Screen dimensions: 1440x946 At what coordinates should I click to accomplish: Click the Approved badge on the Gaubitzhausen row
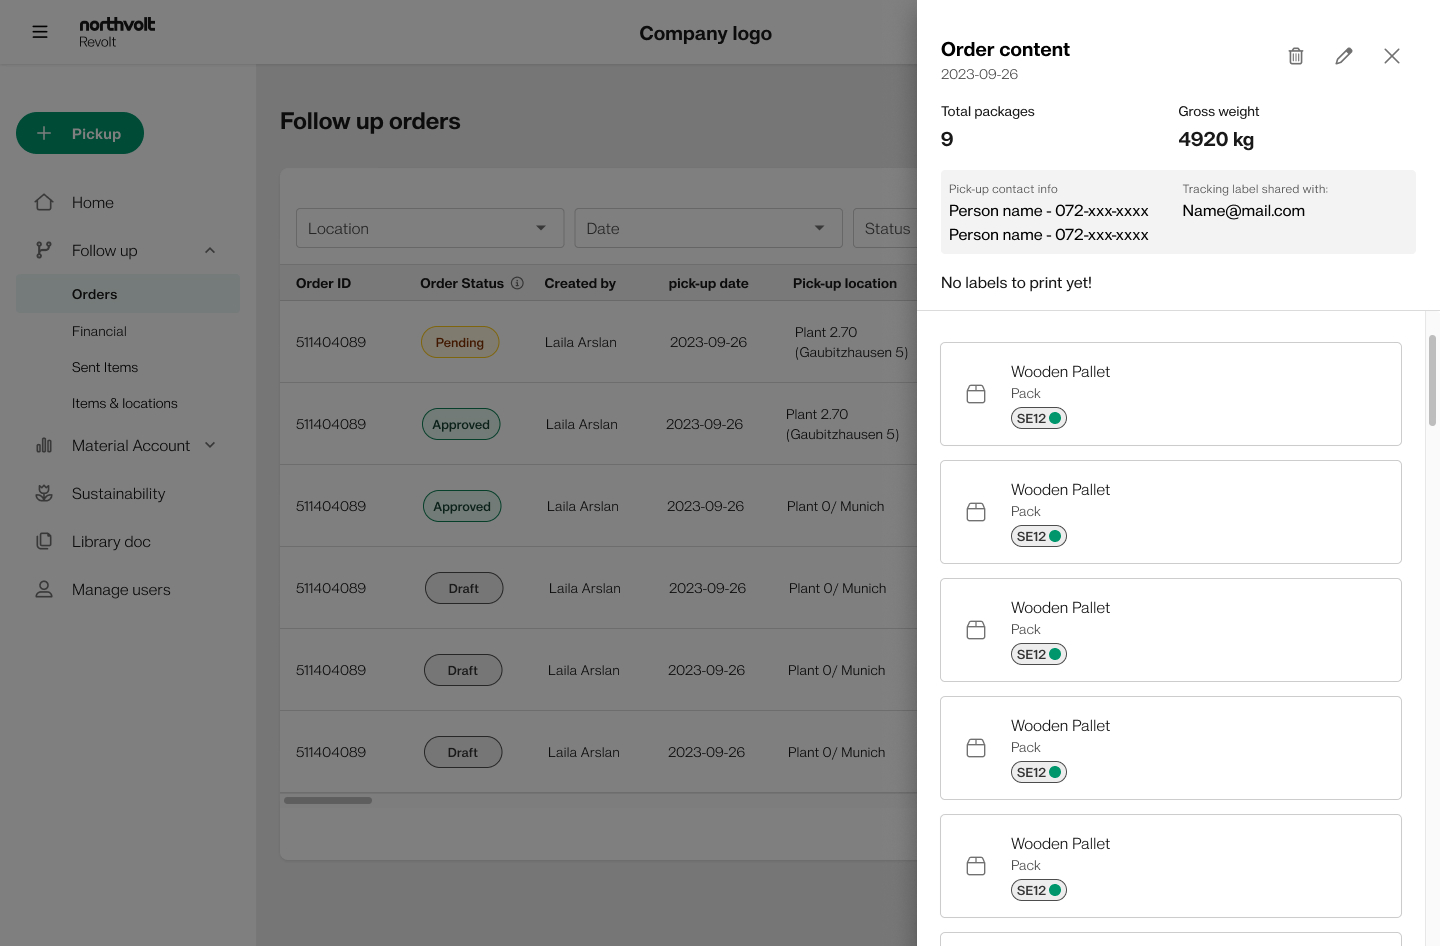coord(461,424)
